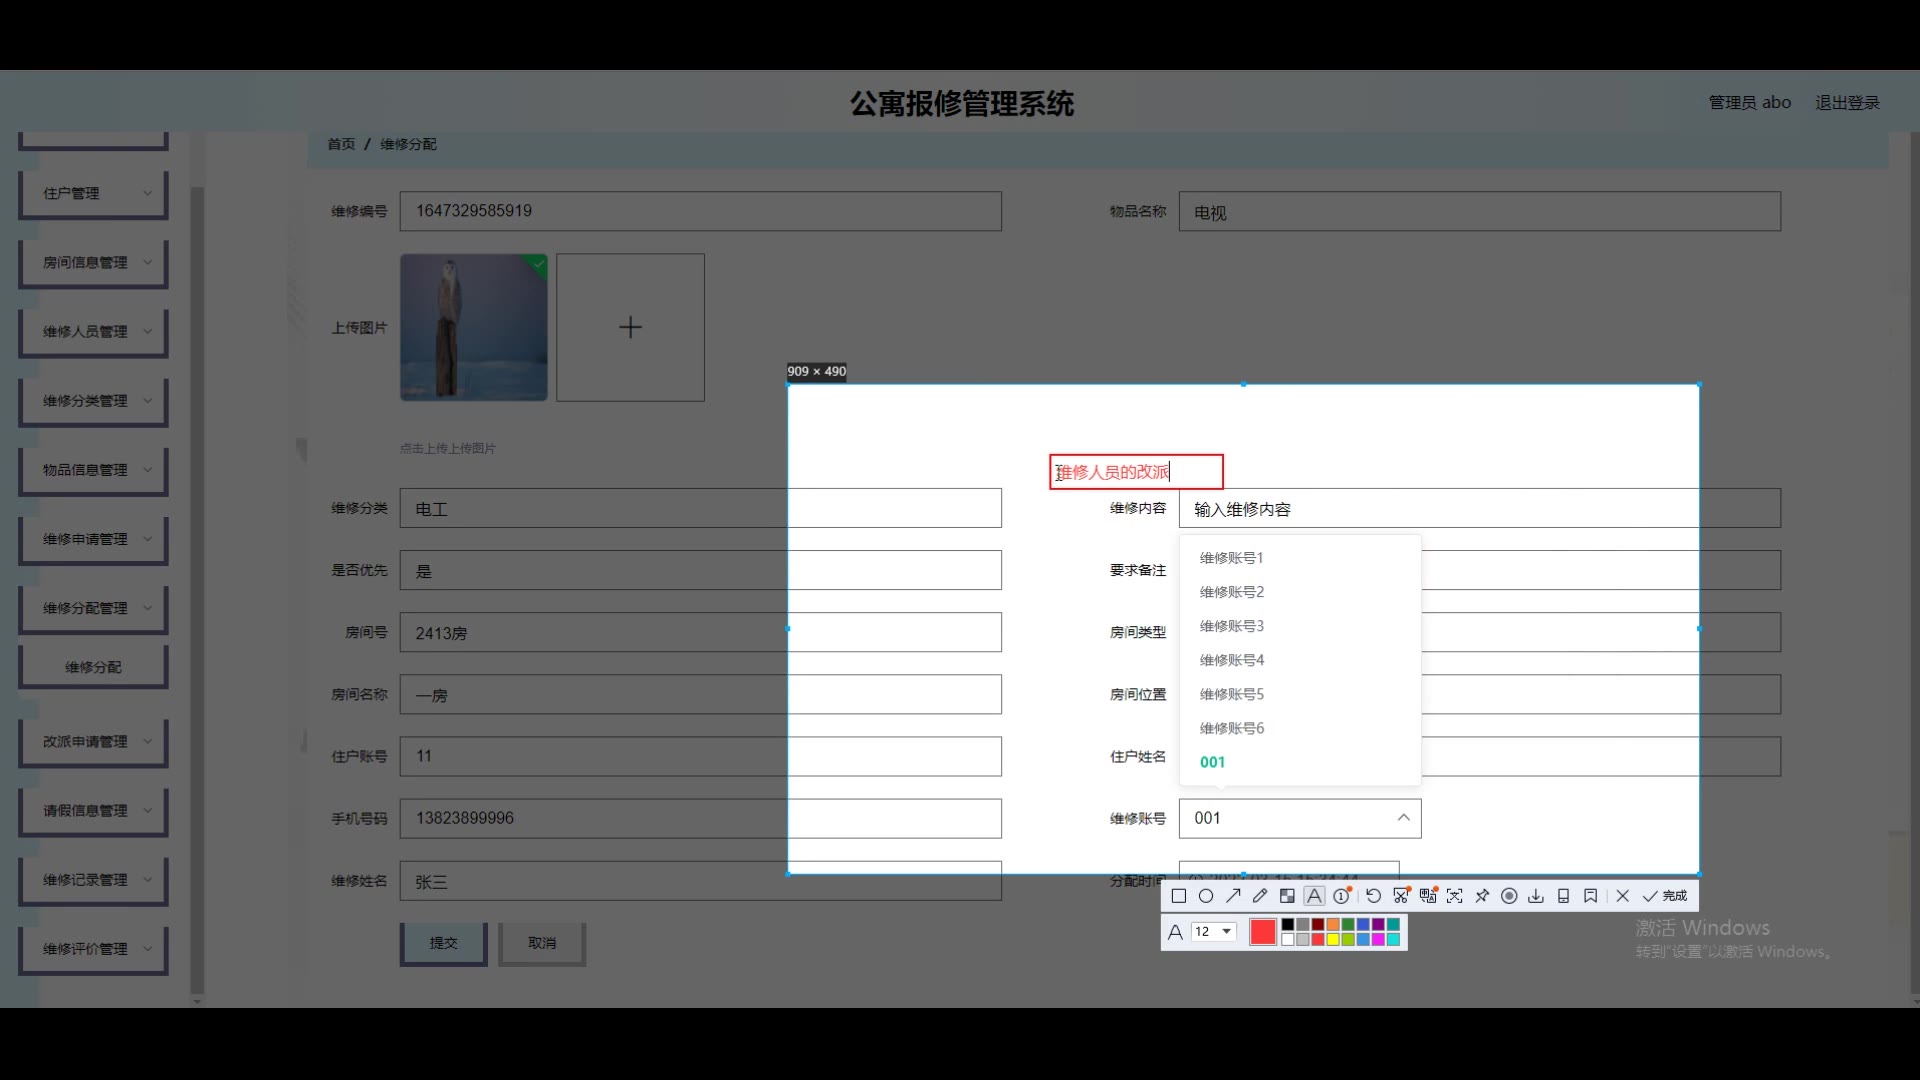The width and height of the screenshot is (1920, 1080).
Task: Select 维修账号2 from dropdown list
Action: [1300, 592]
